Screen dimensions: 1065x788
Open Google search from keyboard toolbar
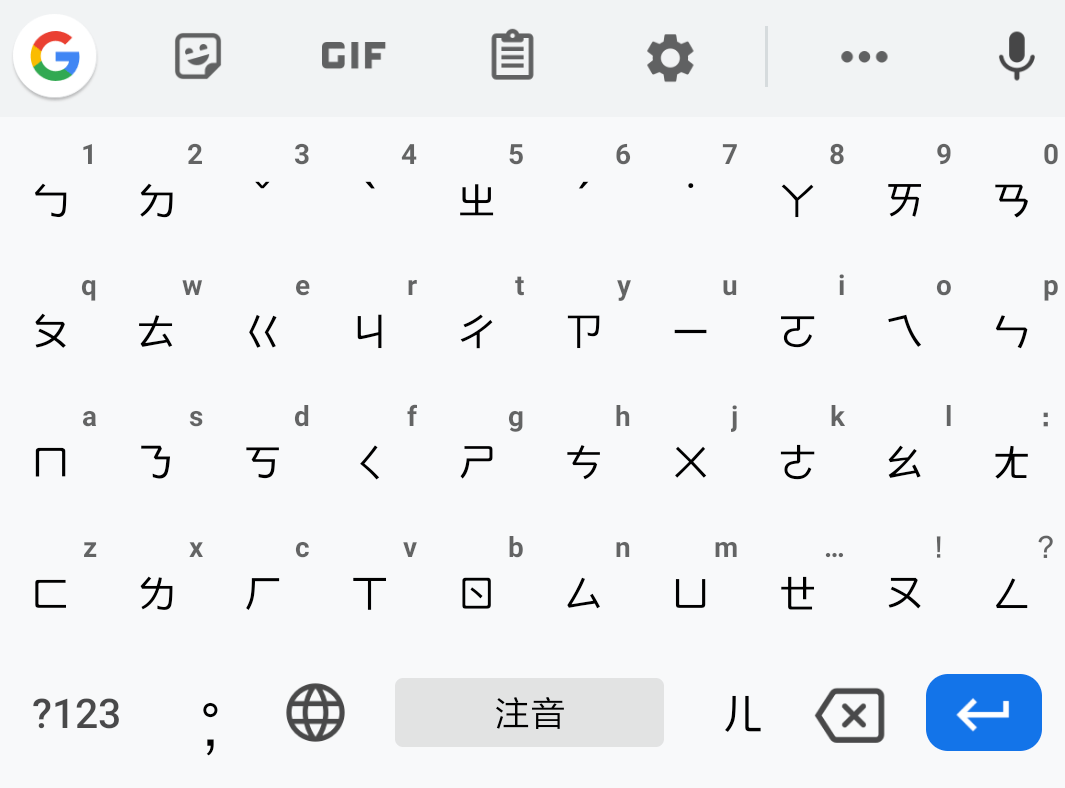click(x=54, y=56)
